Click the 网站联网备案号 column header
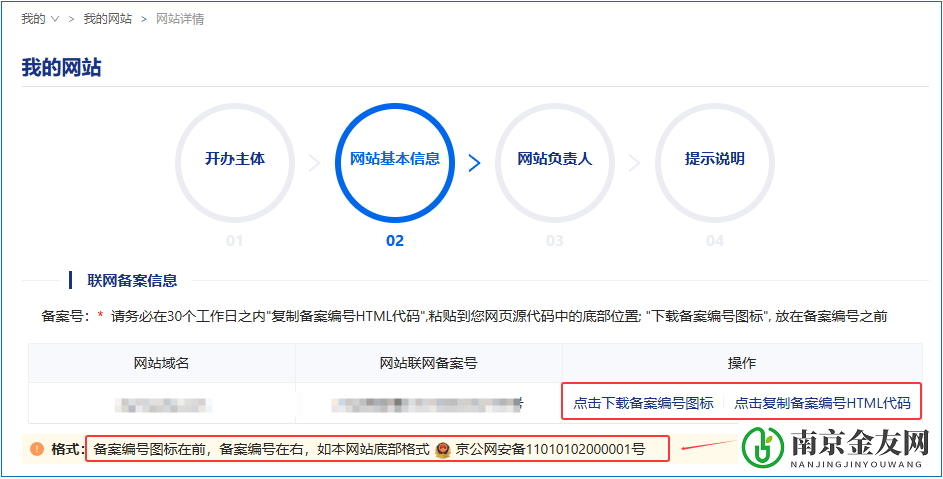 point(429,363)
